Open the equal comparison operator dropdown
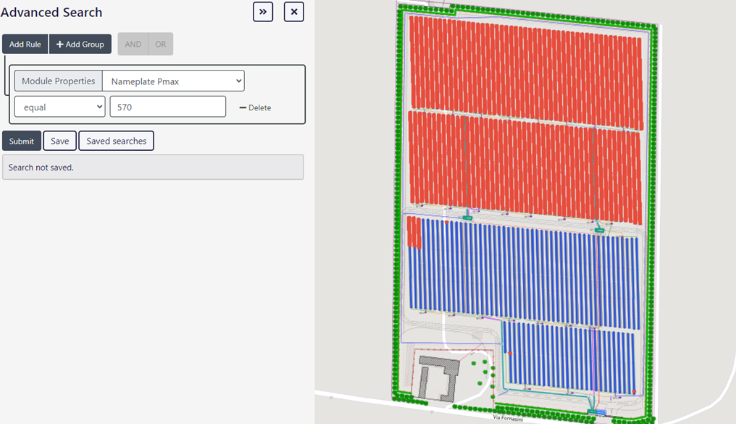 point(59,107)
